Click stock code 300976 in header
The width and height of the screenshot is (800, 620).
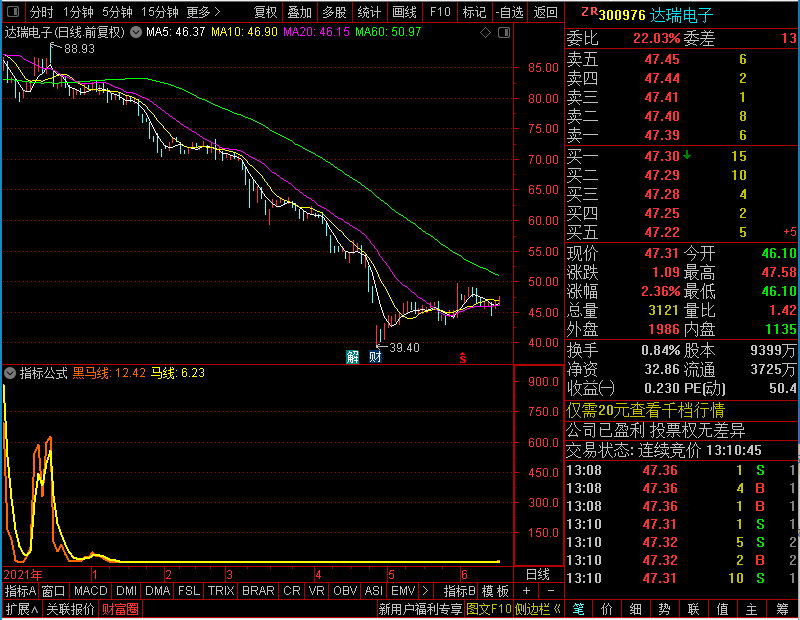tap(622, 15)
